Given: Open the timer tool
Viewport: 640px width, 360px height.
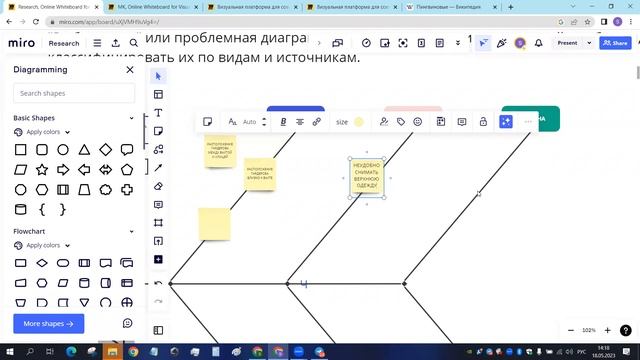Looking at the screenshot, I should click(366, 43).
